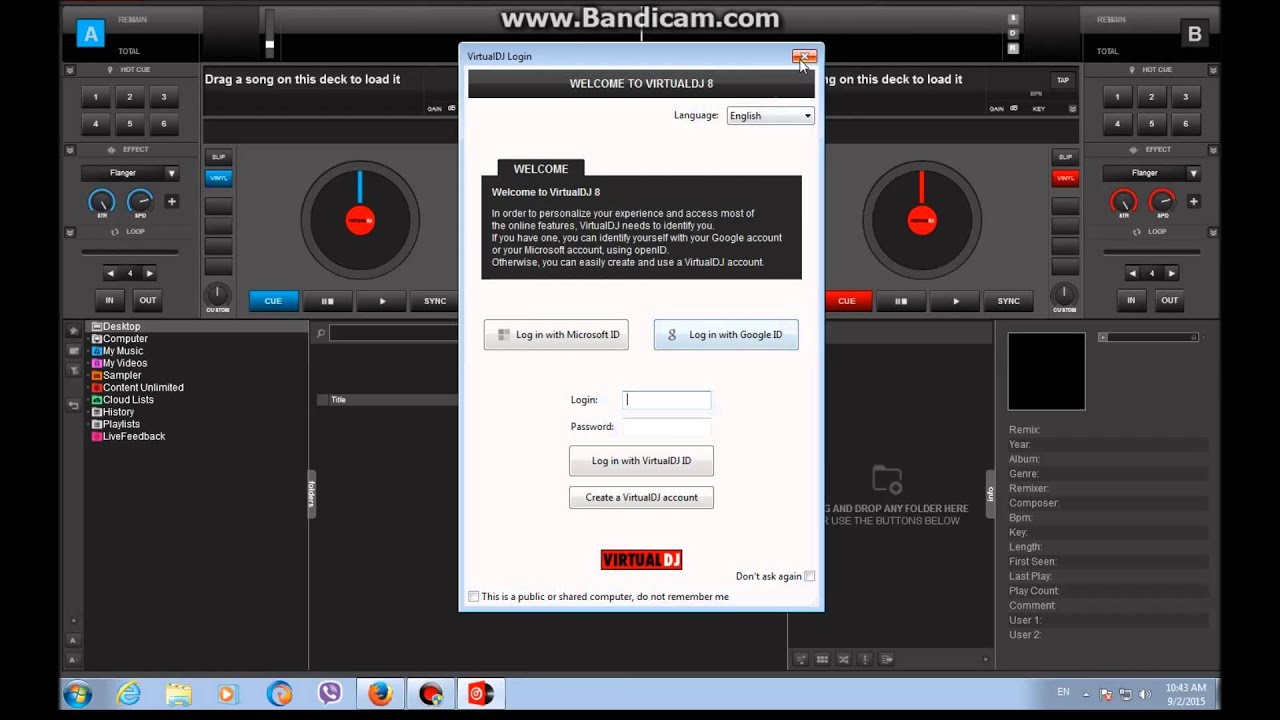Viewport: 1280px width, 720px height.
Task: Collapse the deck A HOT CUE section
Action: 70,70
